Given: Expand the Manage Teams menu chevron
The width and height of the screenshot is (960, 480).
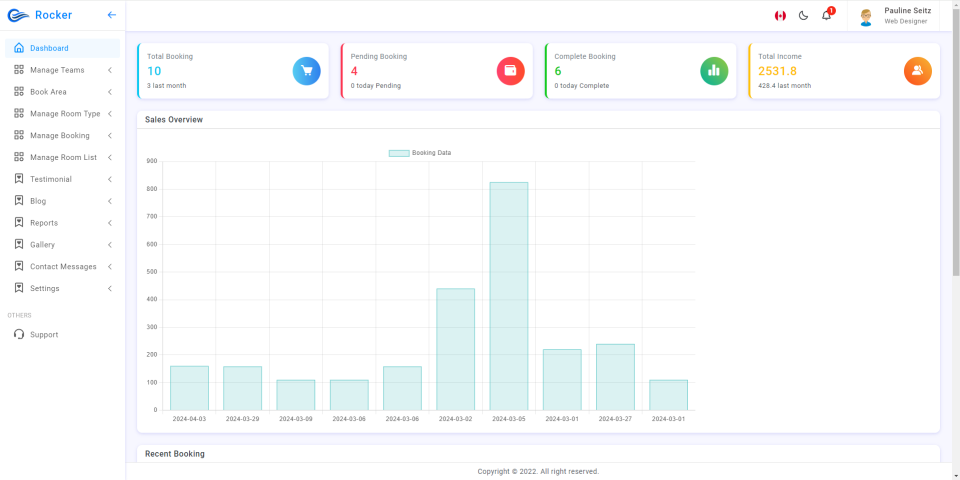Looking at the screenshot, I should point(110,70).
